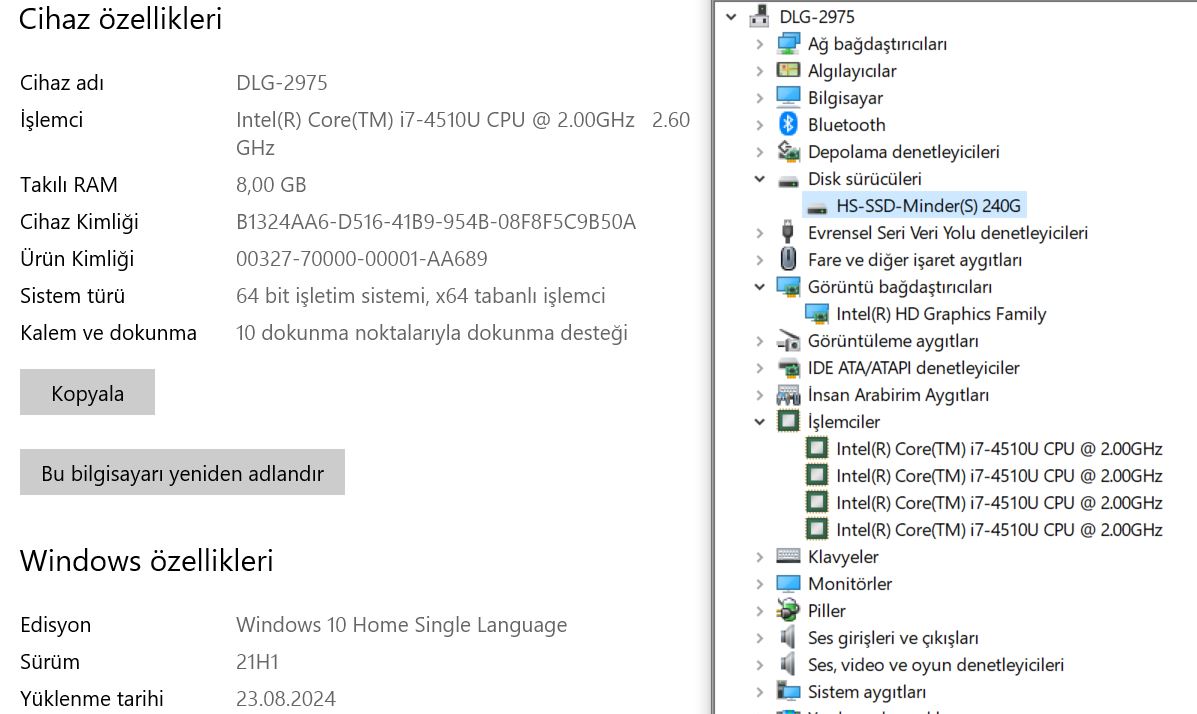Expand the IDE ATA/ATAPI denetleyiciler node
Viewport: 1197px width, 714px height.
760,368
